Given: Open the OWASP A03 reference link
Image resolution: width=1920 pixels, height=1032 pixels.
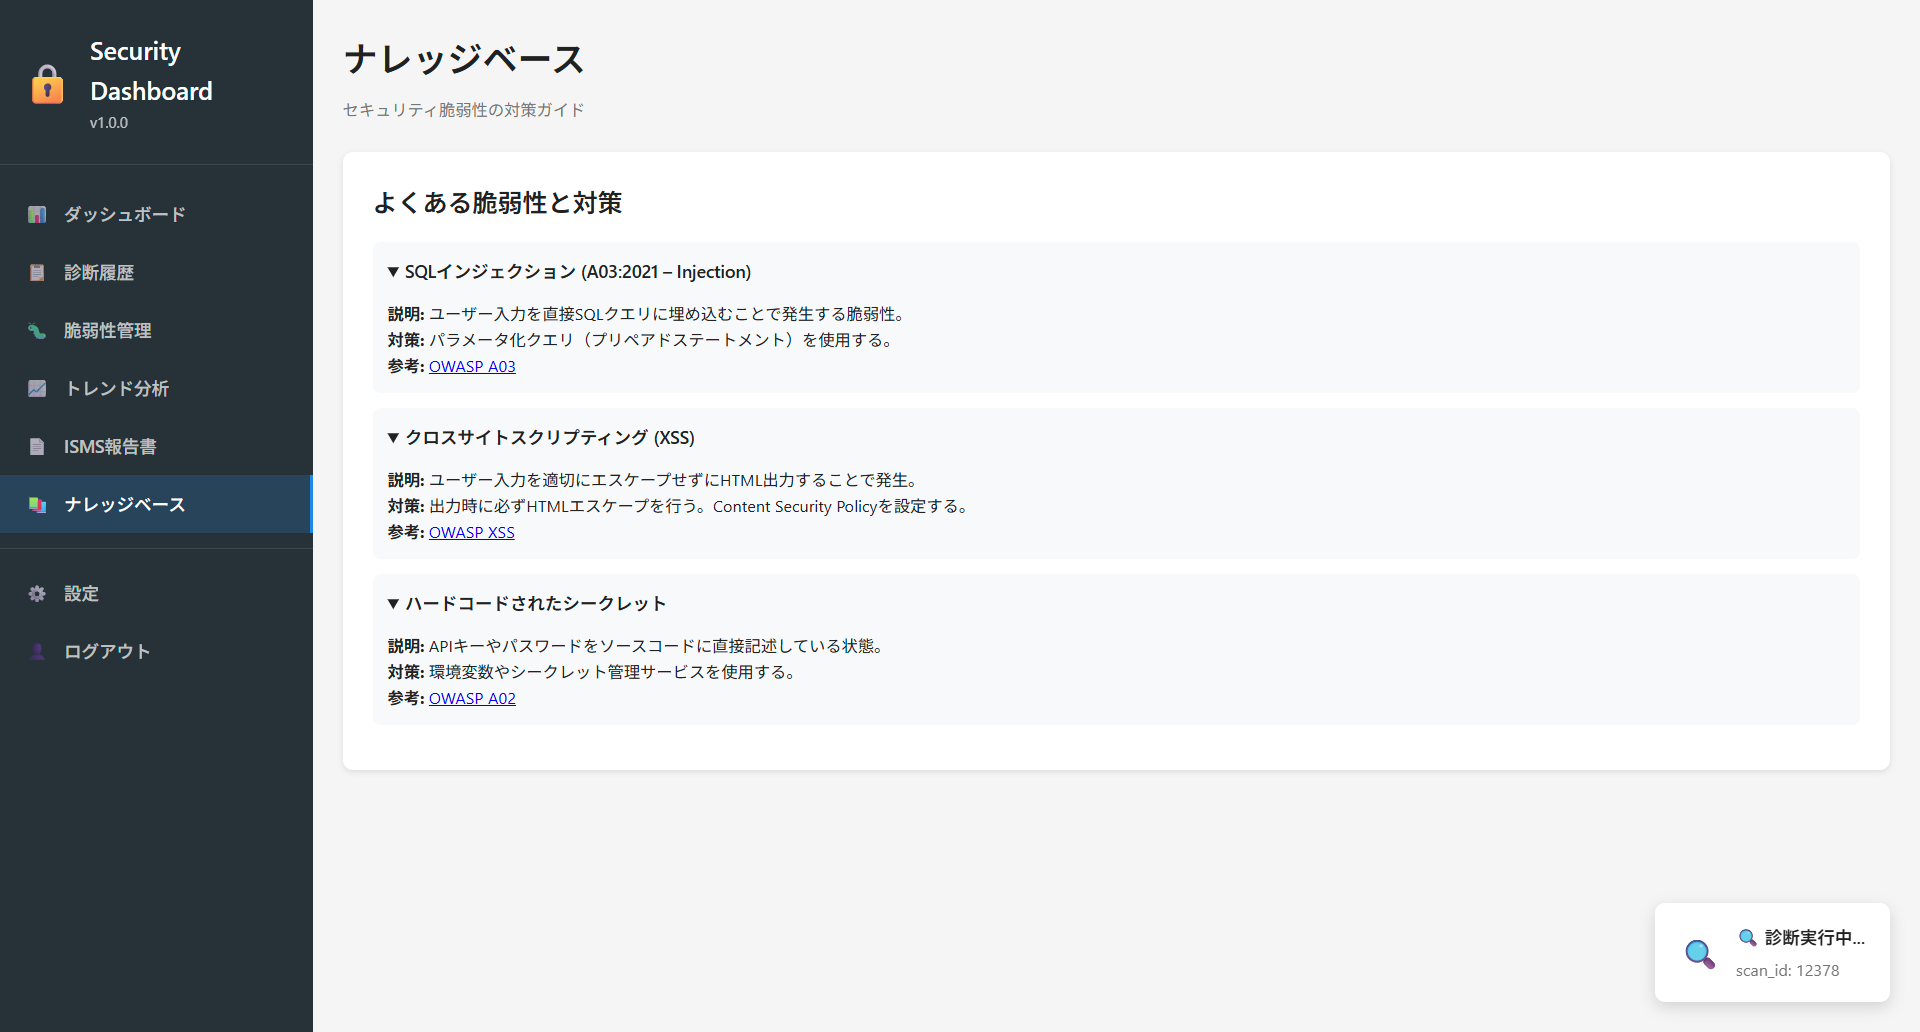Looking at the screenshot, I should tap(472, 366).
